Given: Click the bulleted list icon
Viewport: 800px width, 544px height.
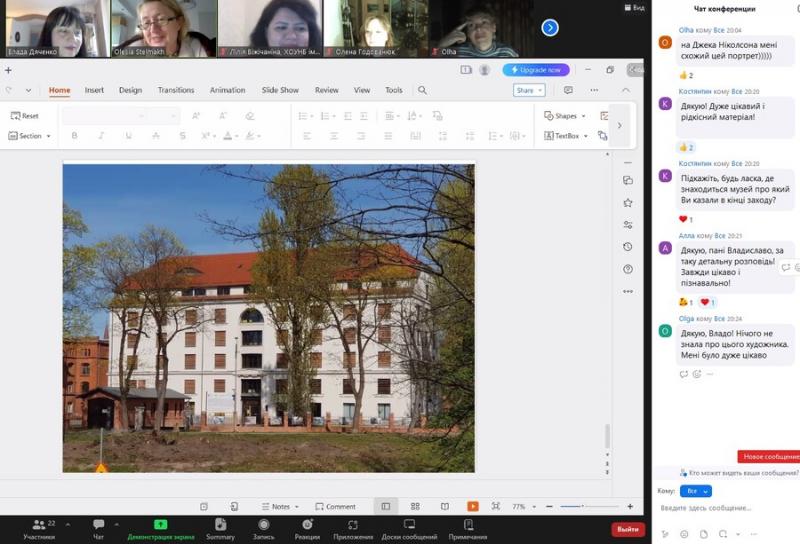Looking at the screenshot, I should 305,116.
